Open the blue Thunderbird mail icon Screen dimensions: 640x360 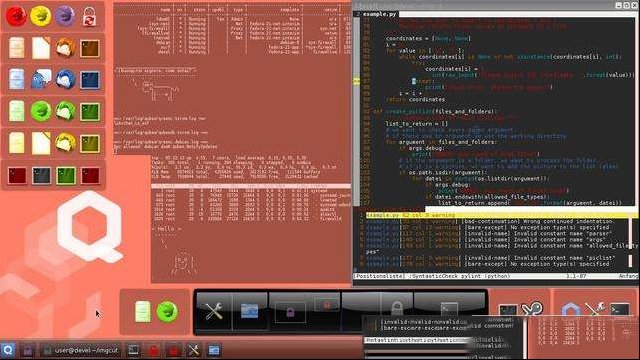(65, 79)
